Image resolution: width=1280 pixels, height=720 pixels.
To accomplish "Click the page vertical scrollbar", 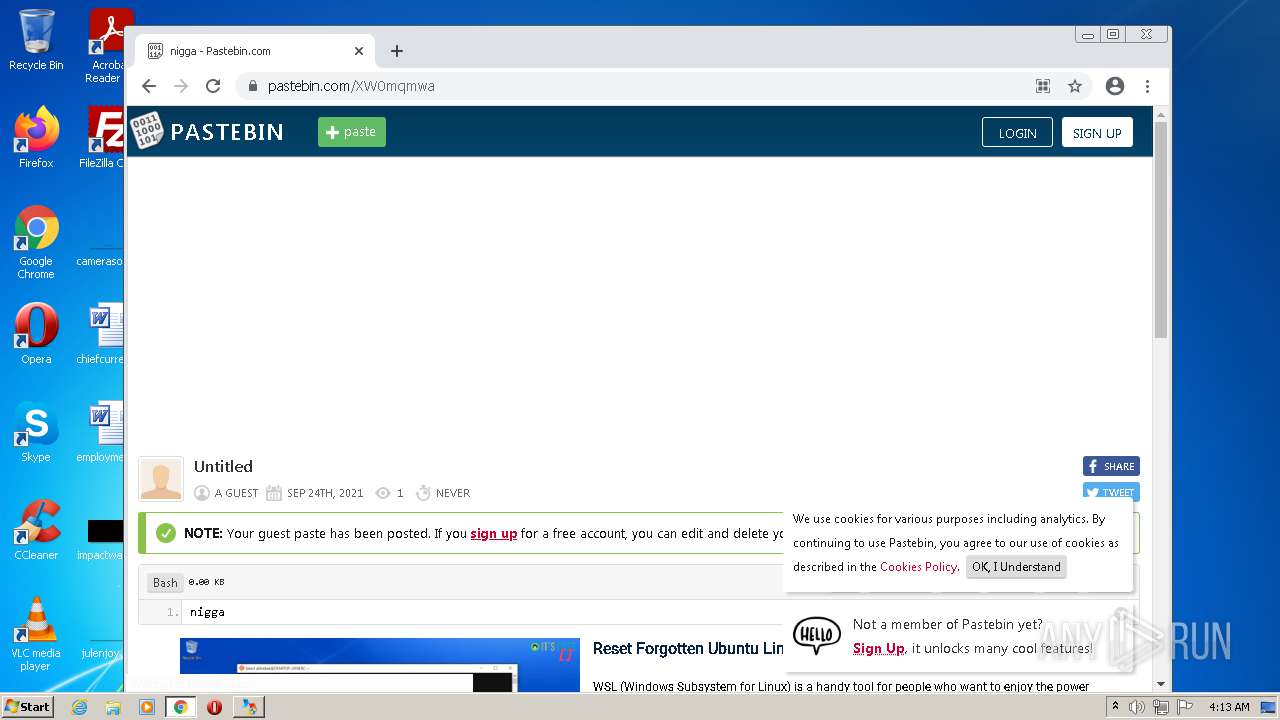I will point(1161,230).
